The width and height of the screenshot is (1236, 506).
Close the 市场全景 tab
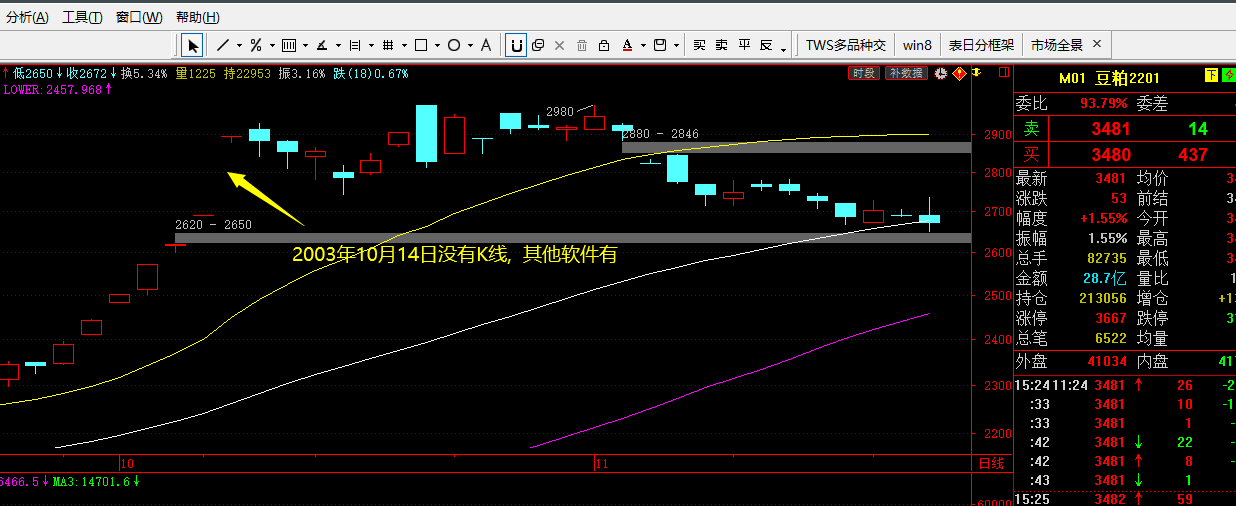(x=1097, y=44)
